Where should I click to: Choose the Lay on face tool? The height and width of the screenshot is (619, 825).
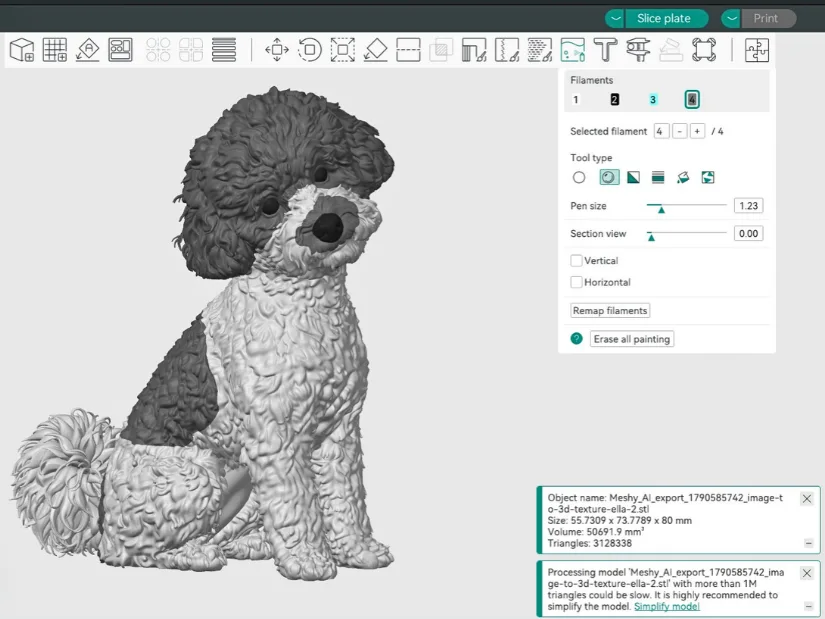(x=376, y=49)
